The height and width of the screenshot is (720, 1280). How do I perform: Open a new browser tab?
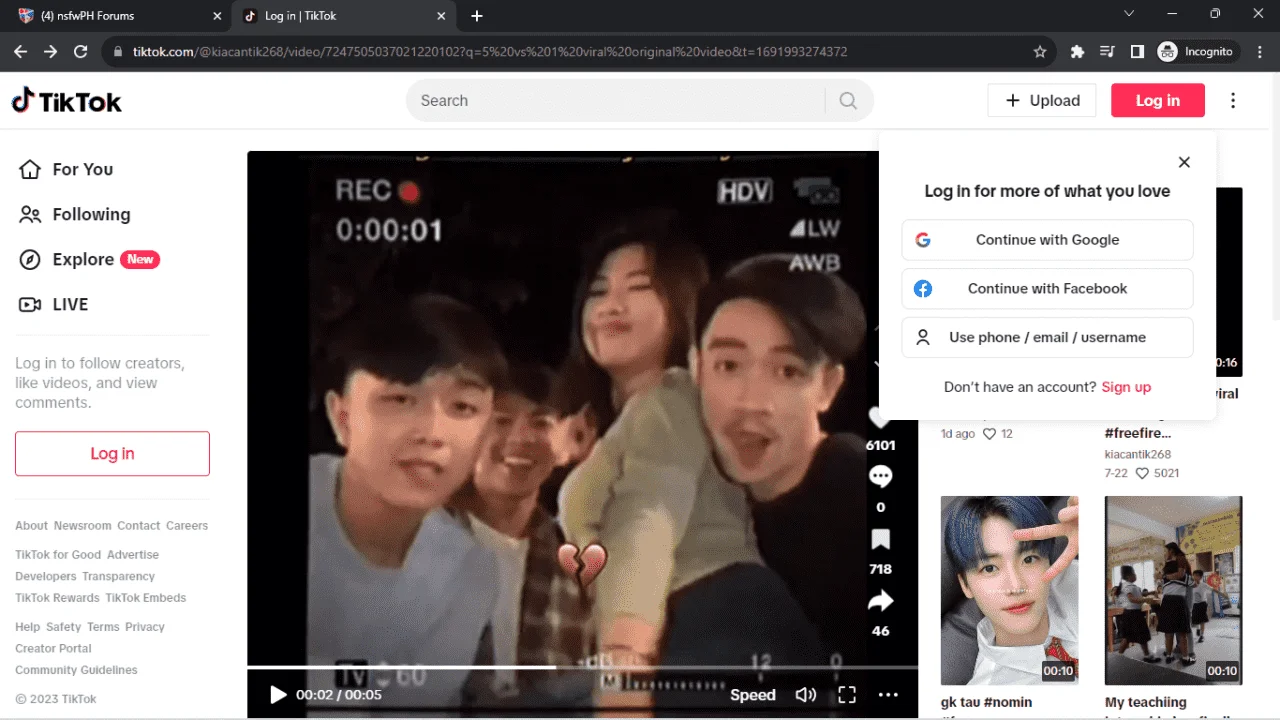click(477, 16)
